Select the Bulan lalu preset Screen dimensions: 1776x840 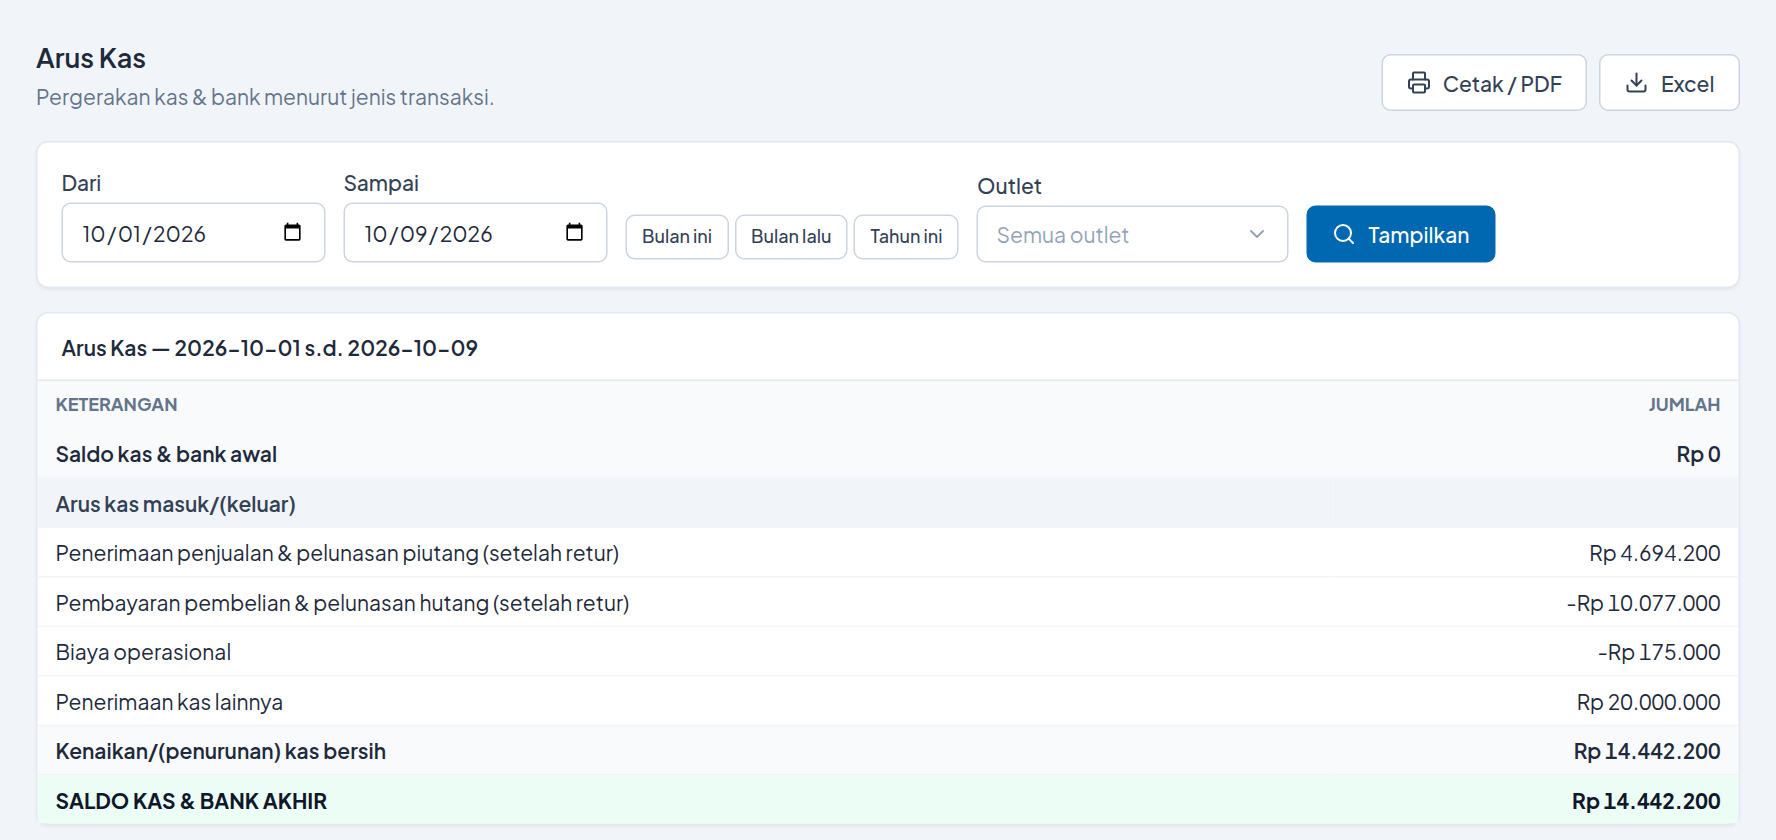click(x=791, y=237)
